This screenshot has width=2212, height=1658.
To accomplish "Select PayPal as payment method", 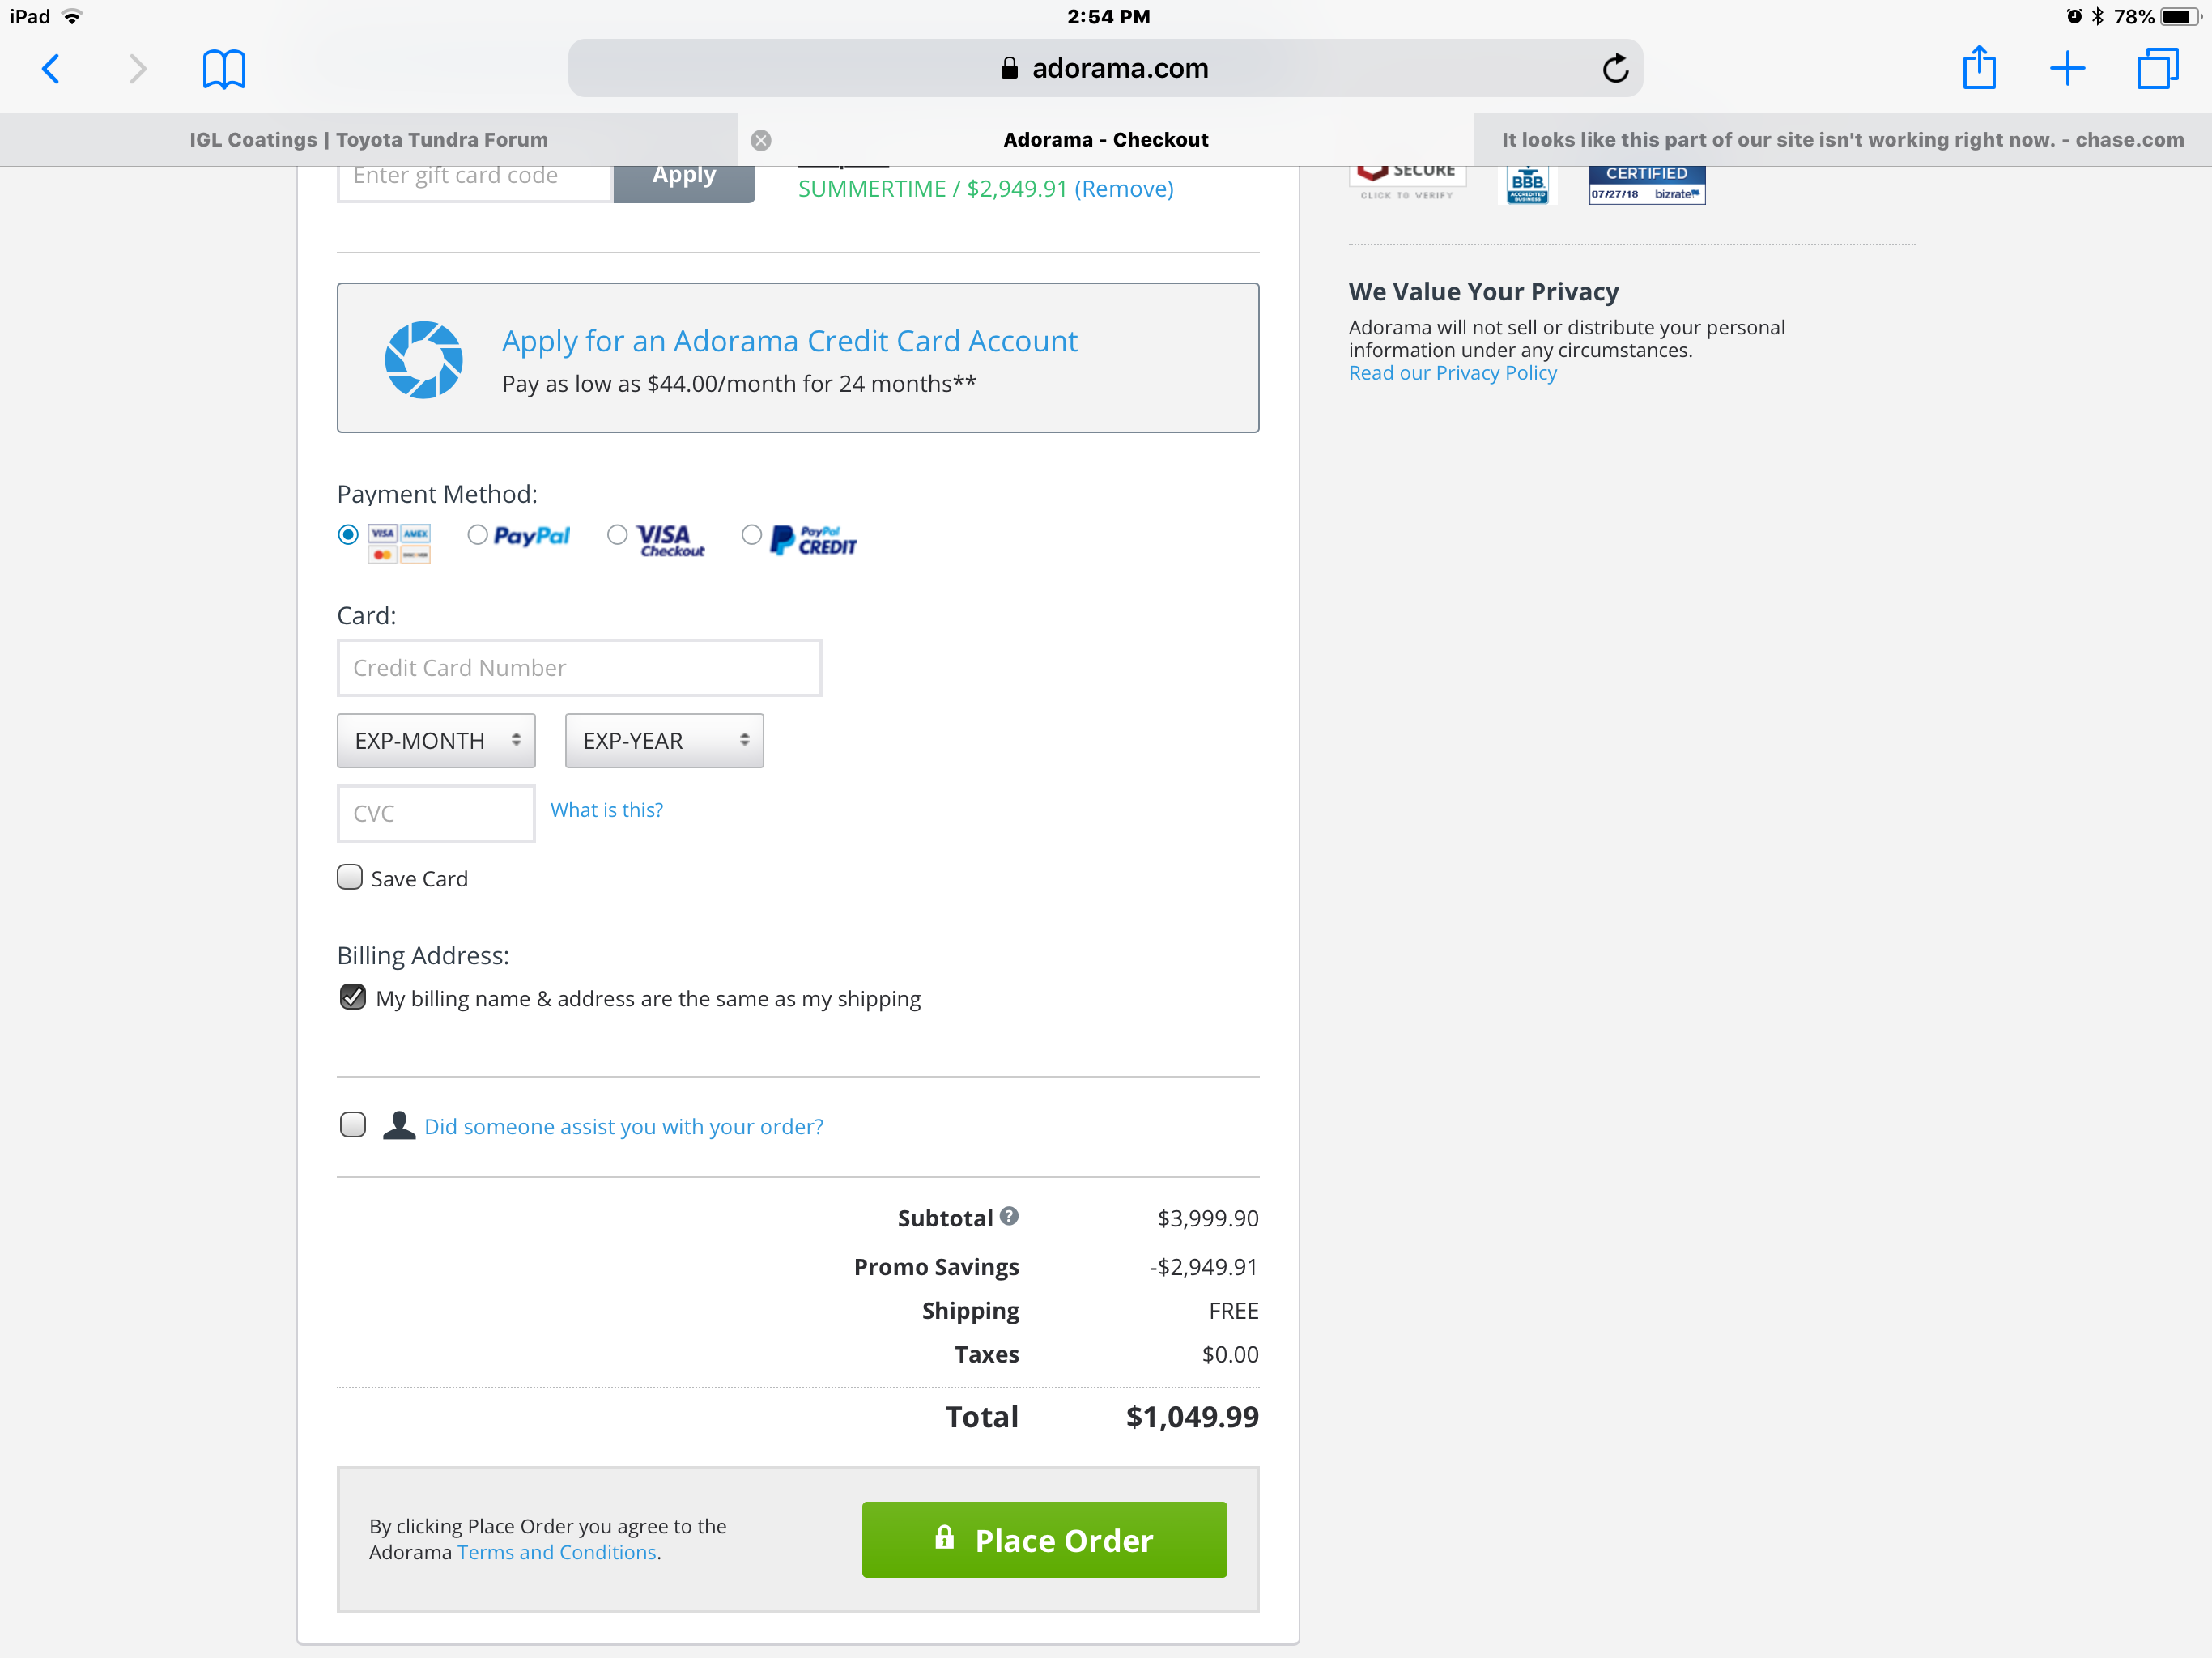I will [478, 535].
